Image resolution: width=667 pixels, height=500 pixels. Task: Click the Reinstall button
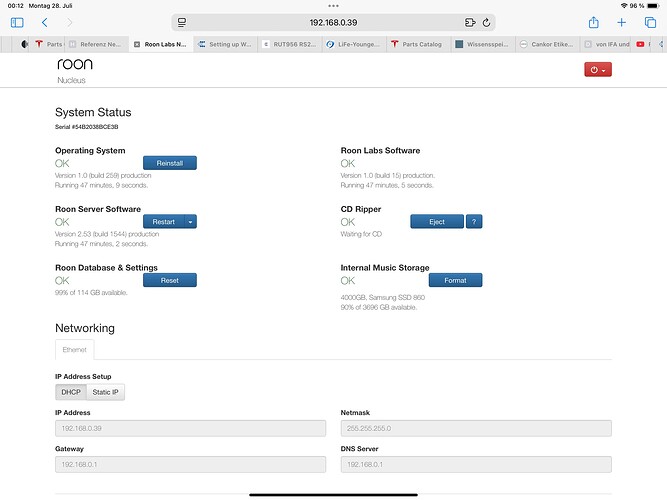tap(170, 163)
